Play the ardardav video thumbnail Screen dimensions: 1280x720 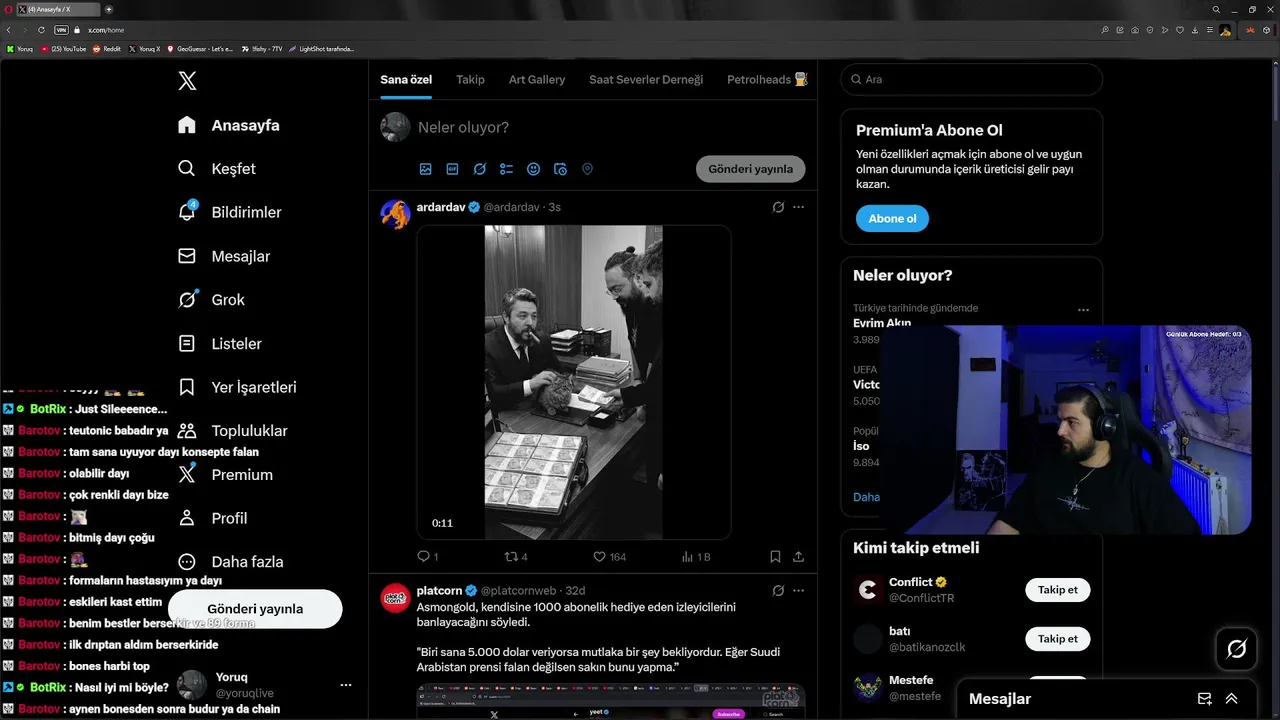point(574,382)
